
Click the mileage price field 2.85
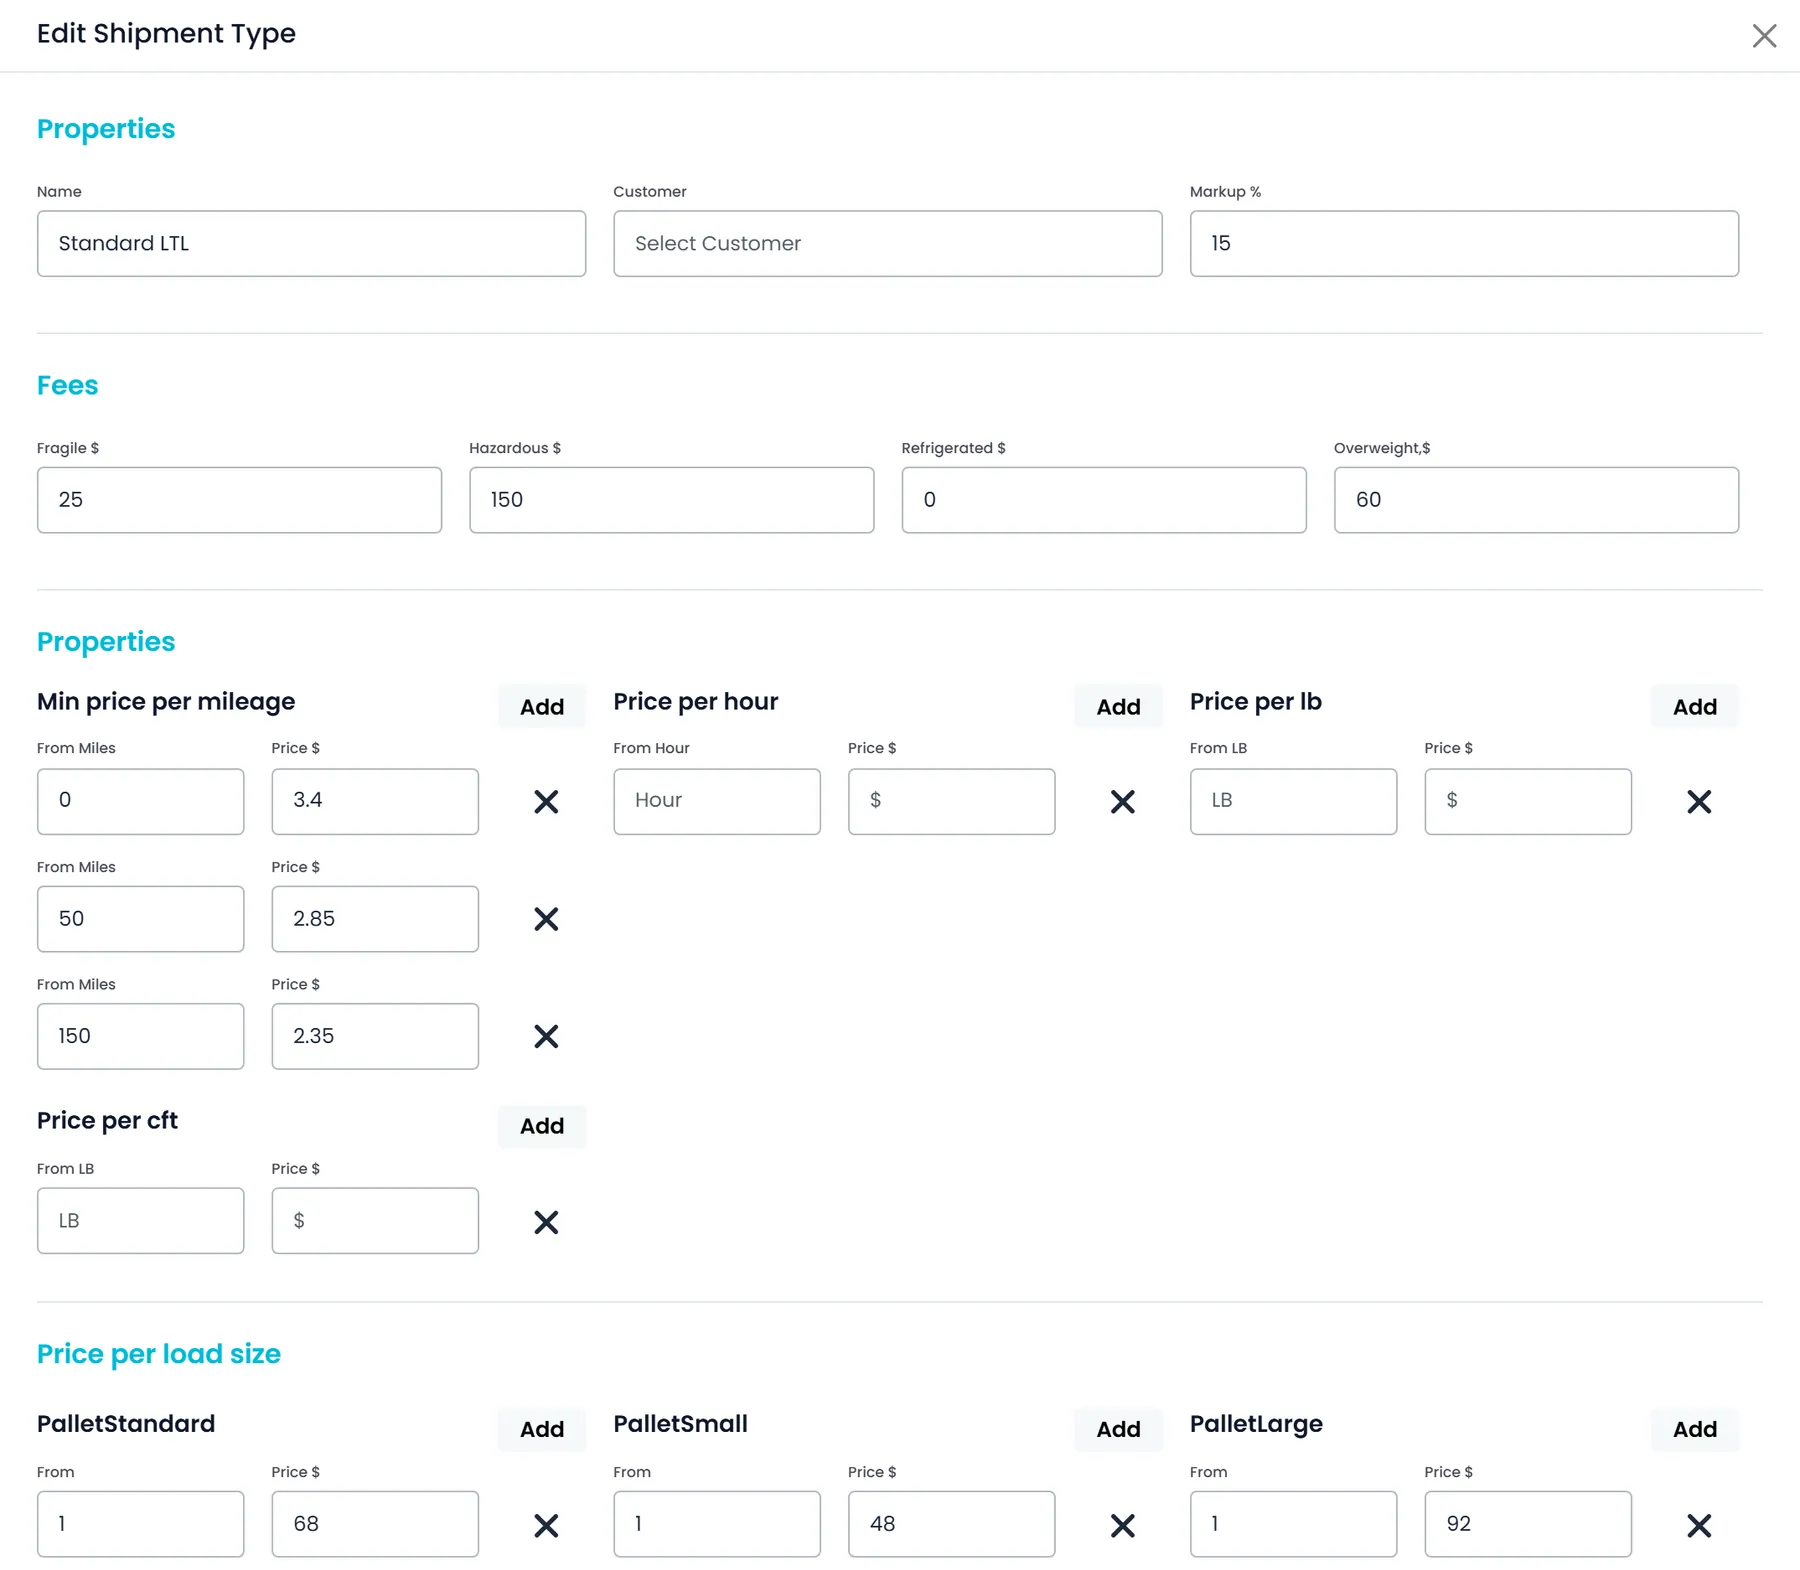pos(375,919)
